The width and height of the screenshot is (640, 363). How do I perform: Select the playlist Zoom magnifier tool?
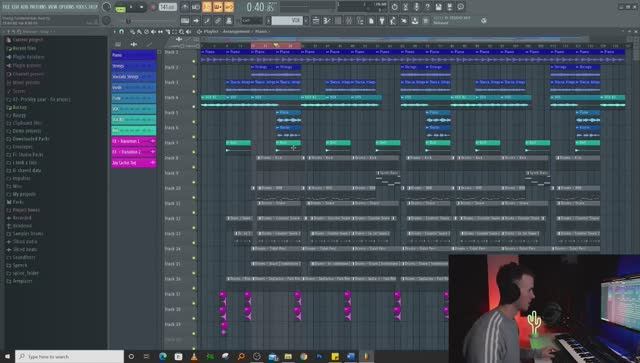181,31
